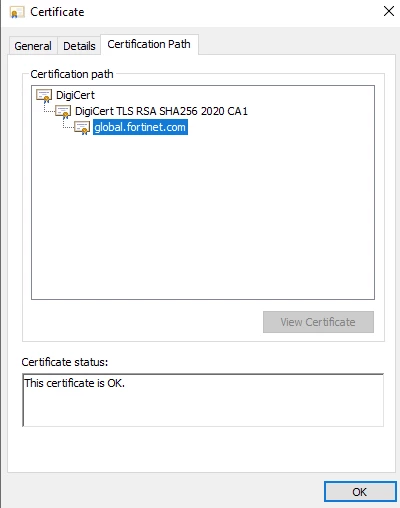This screenshot has width=400, height=508.
Task: Switch to the General tab
Action: 33,46
